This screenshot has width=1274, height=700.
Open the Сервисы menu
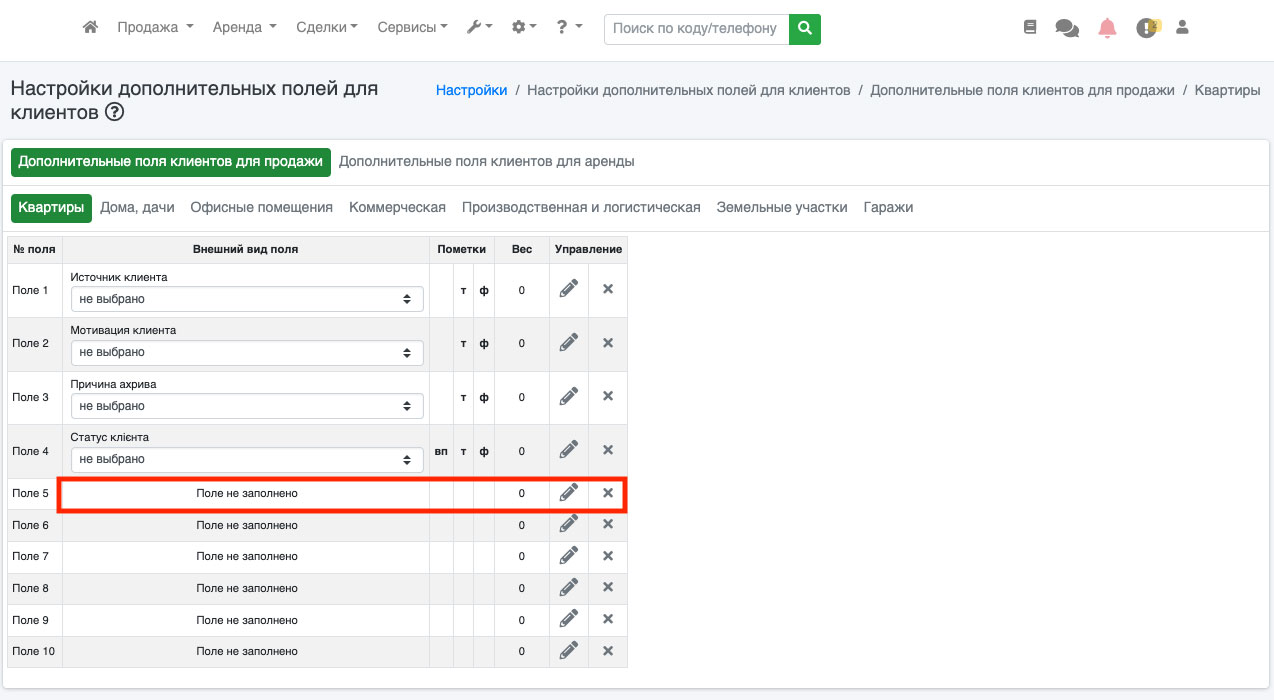tap(412, 28)
